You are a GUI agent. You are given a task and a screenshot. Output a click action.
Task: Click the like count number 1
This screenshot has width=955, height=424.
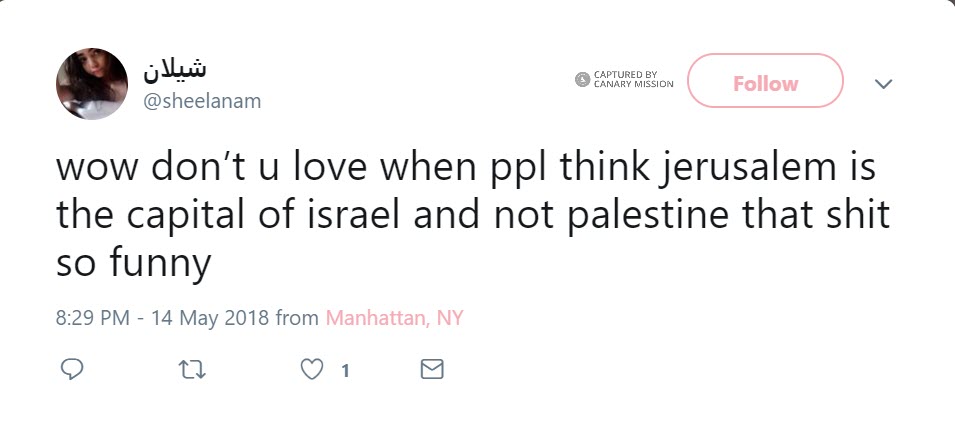(345, 371)
